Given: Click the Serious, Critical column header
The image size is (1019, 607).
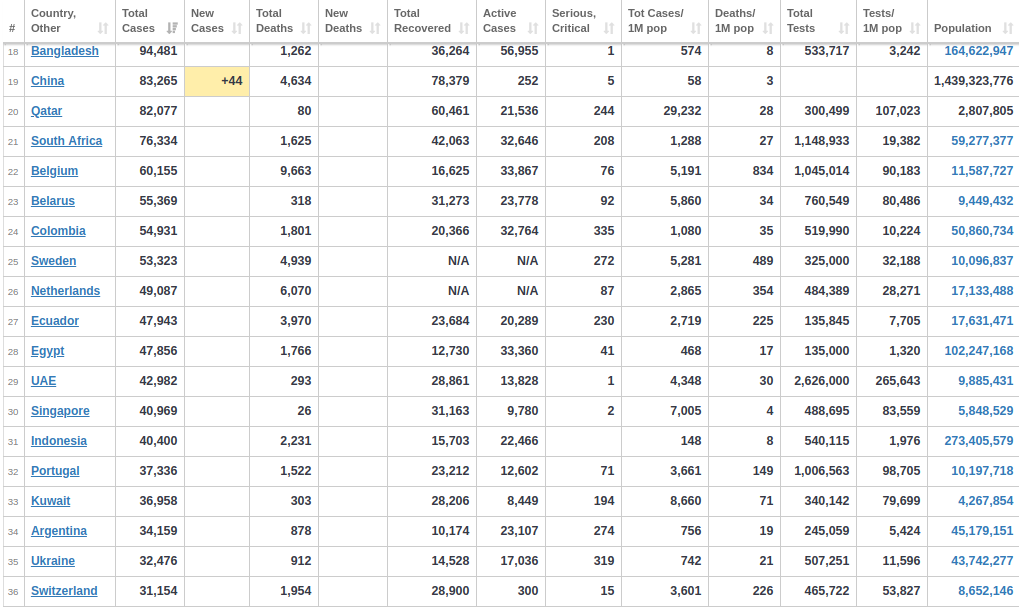Looking at the screenshot, I should [x=584, y=21].
